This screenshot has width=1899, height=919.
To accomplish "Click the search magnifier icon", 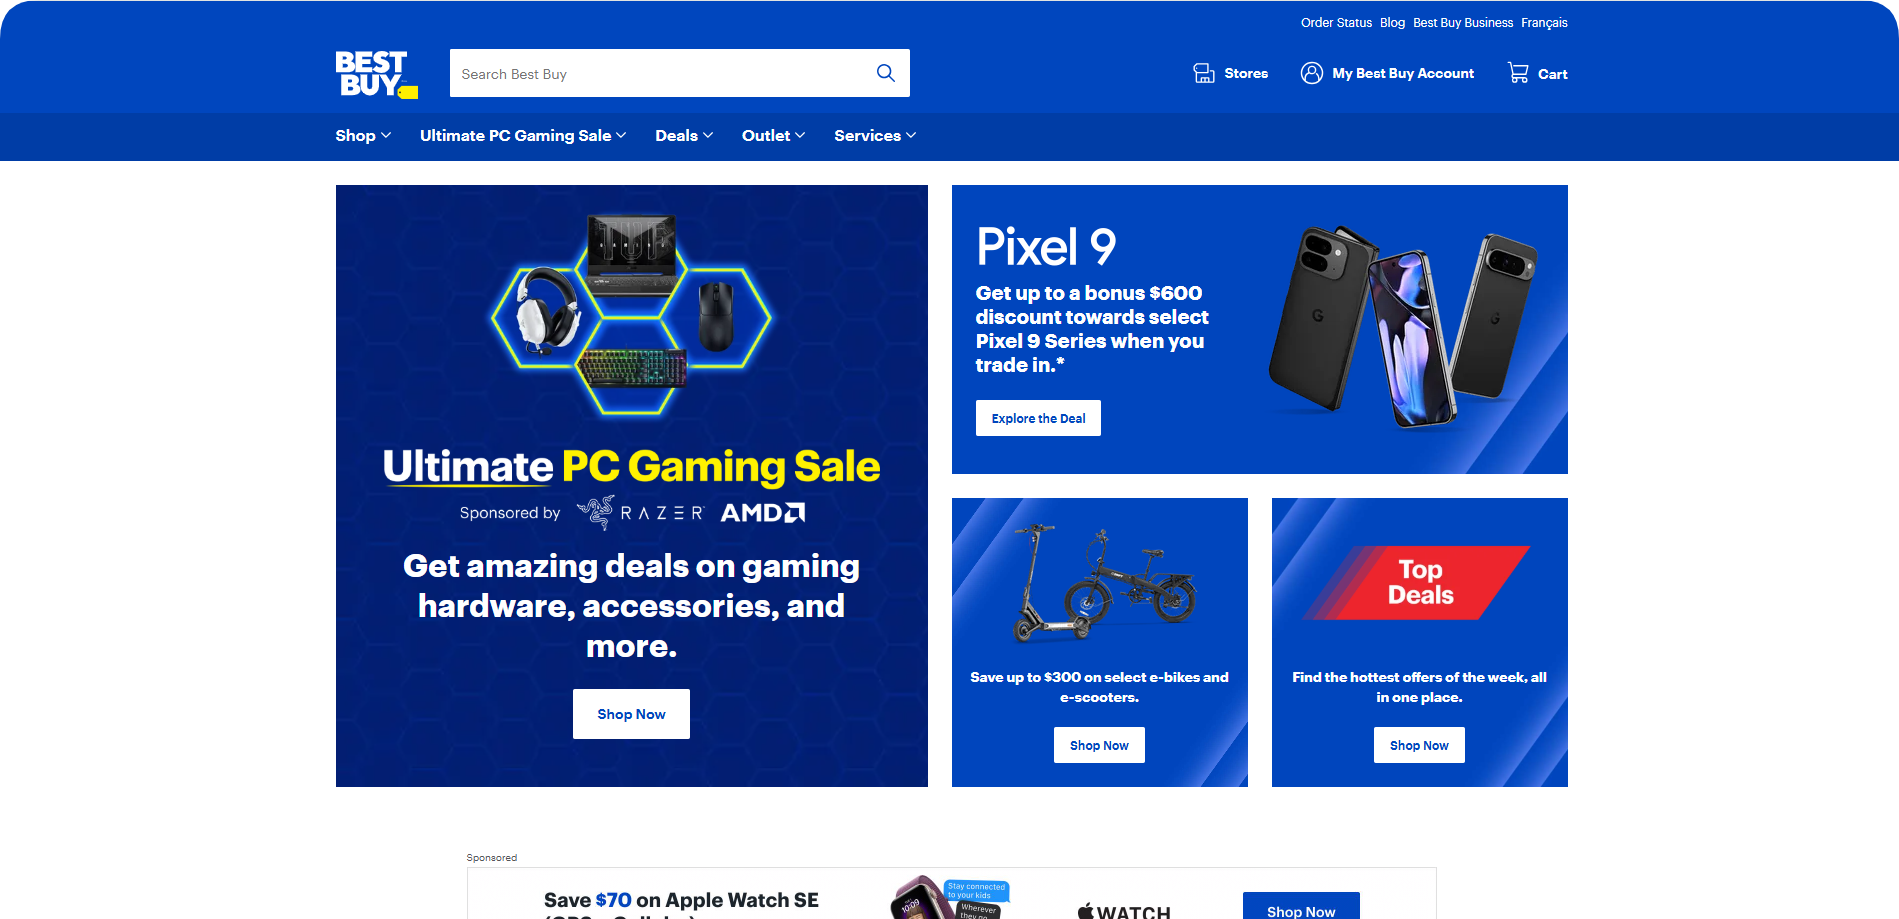I will [885, 73].
